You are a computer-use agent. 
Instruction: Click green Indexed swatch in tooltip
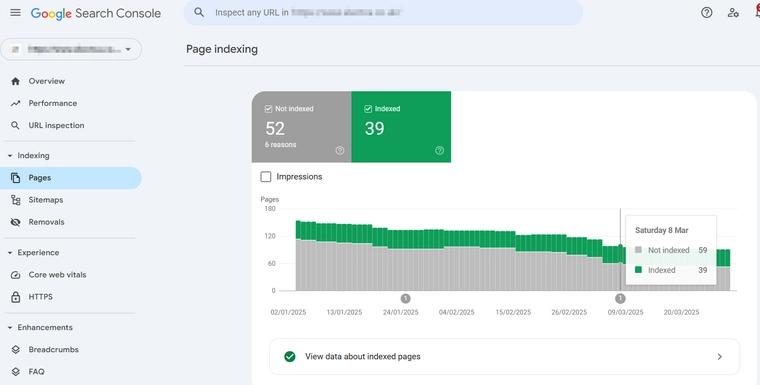(x=638, y=270)
